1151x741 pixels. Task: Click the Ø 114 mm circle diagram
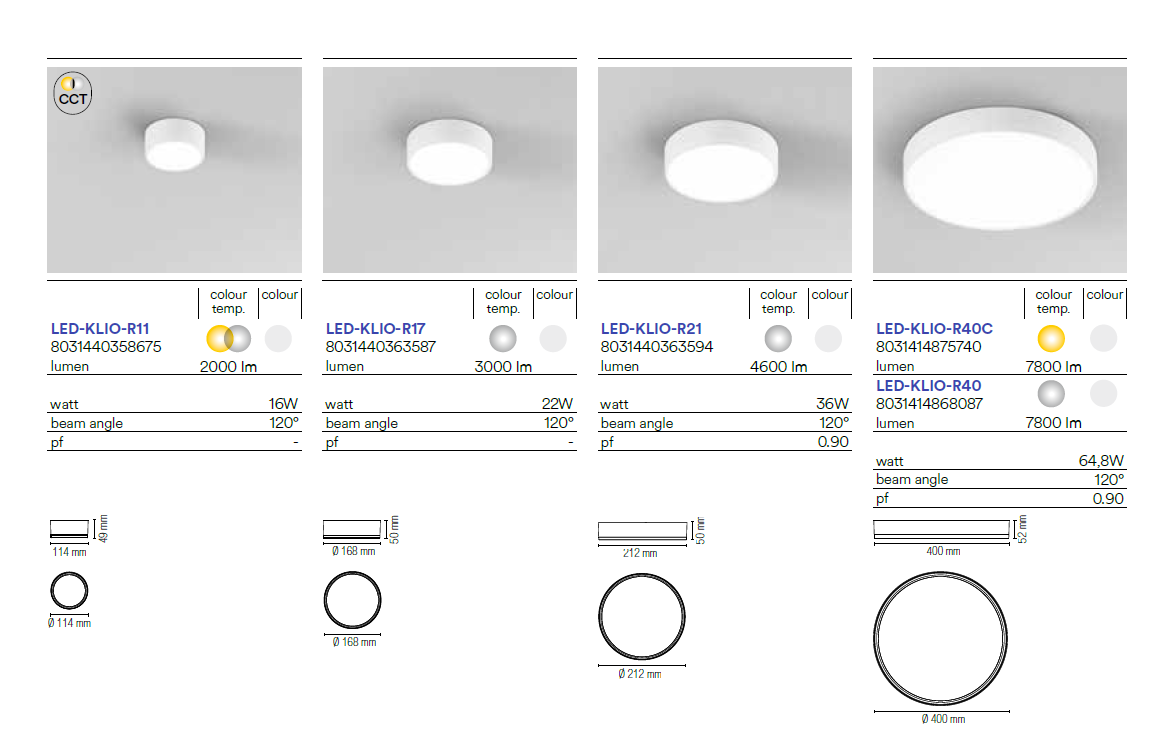70,591
